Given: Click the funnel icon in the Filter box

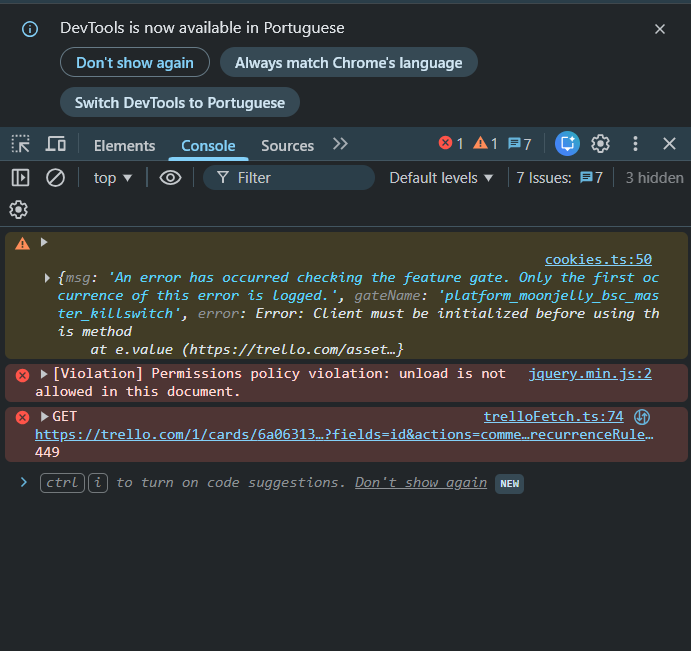Looking at the screenshot, I should 223,178.
